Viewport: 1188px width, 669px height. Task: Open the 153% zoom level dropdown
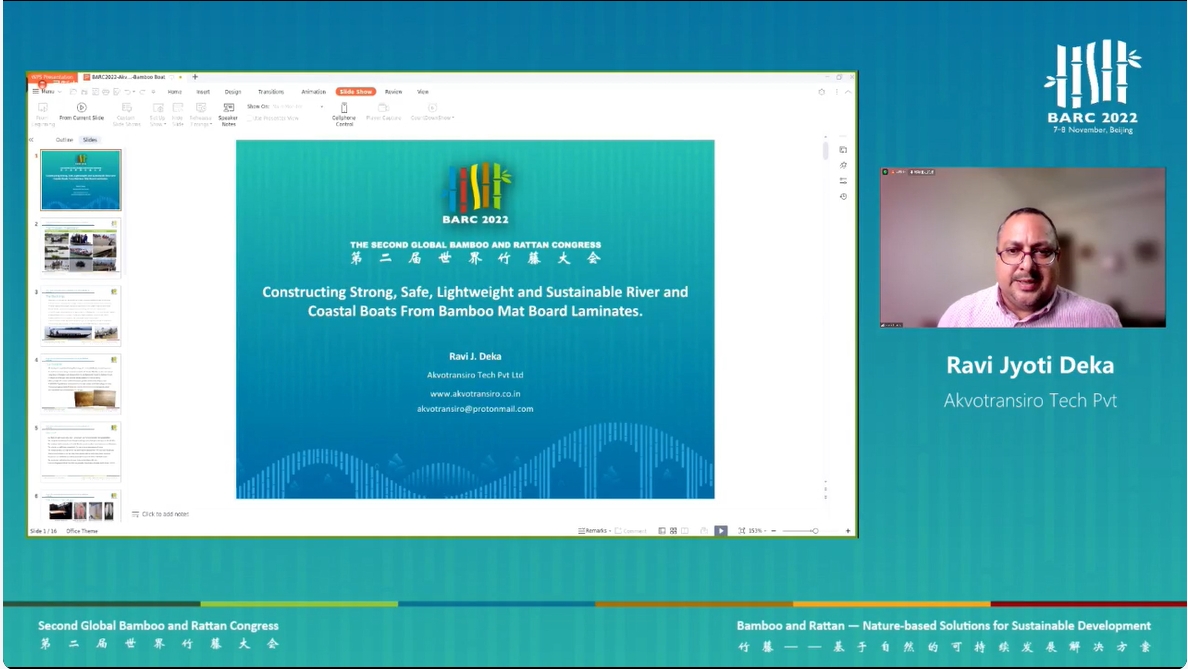758,531
